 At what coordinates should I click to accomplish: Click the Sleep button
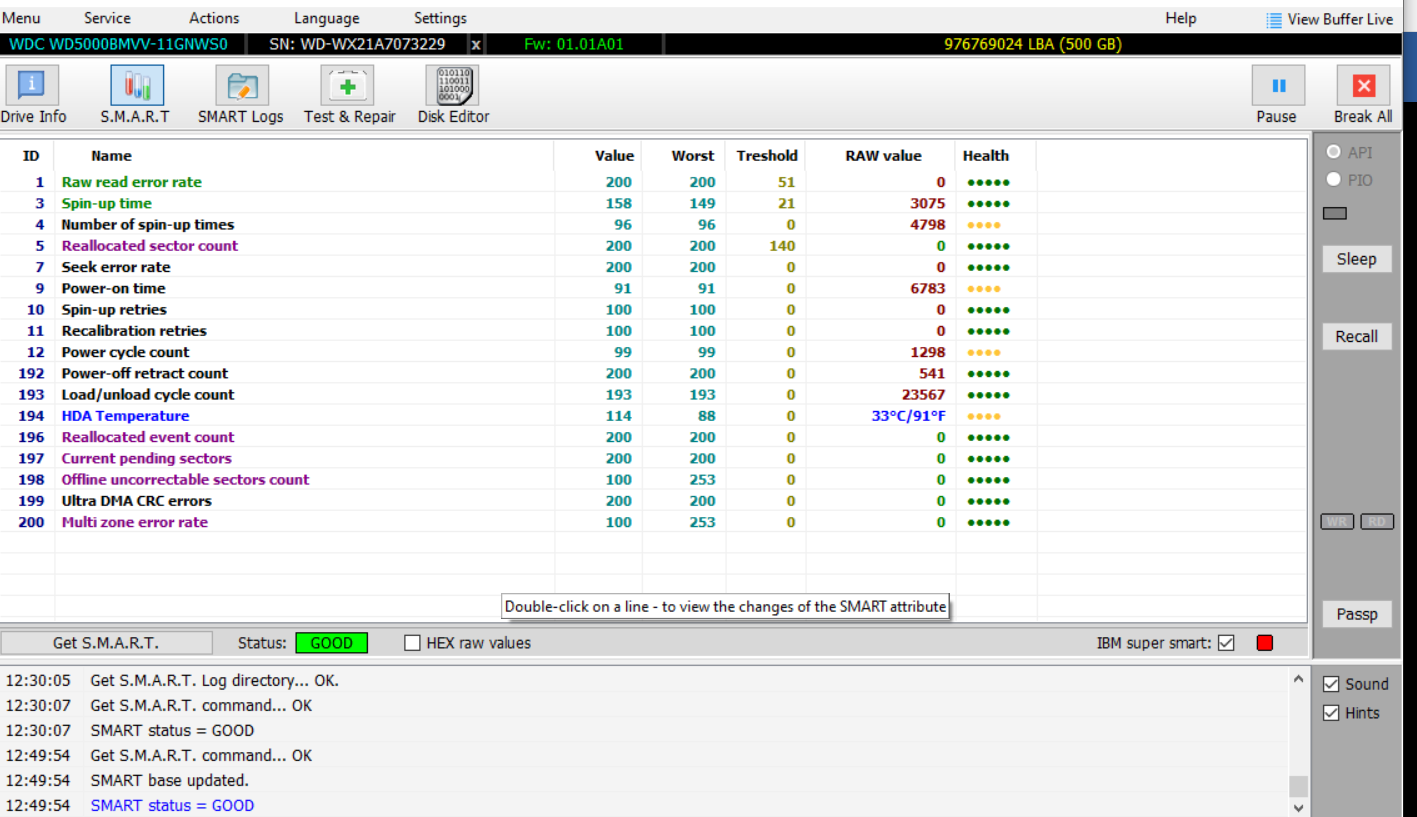1356,259
